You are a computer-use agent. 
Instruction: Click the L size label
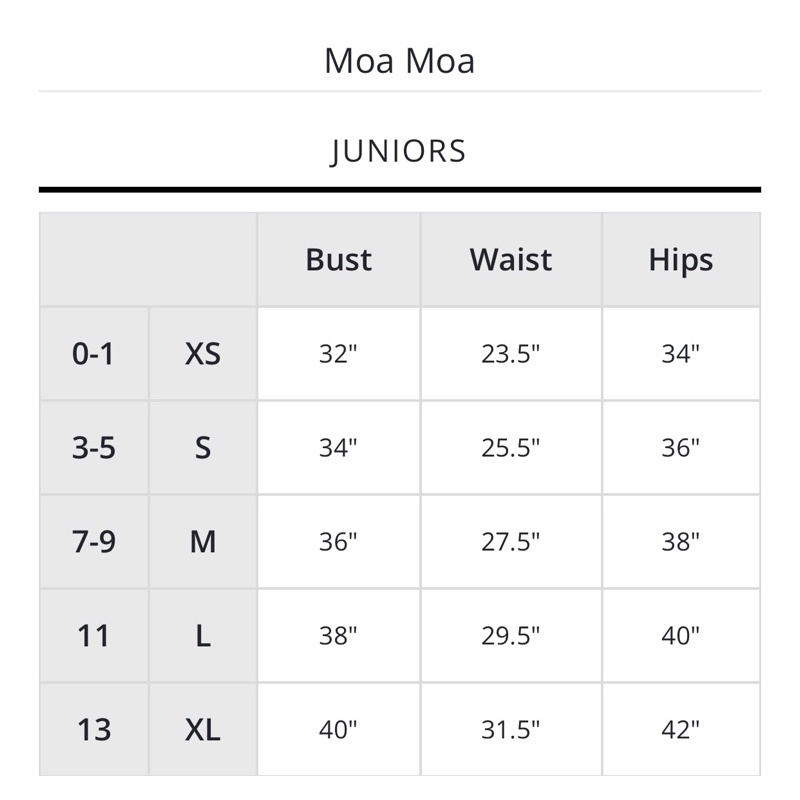coord(203,636)
